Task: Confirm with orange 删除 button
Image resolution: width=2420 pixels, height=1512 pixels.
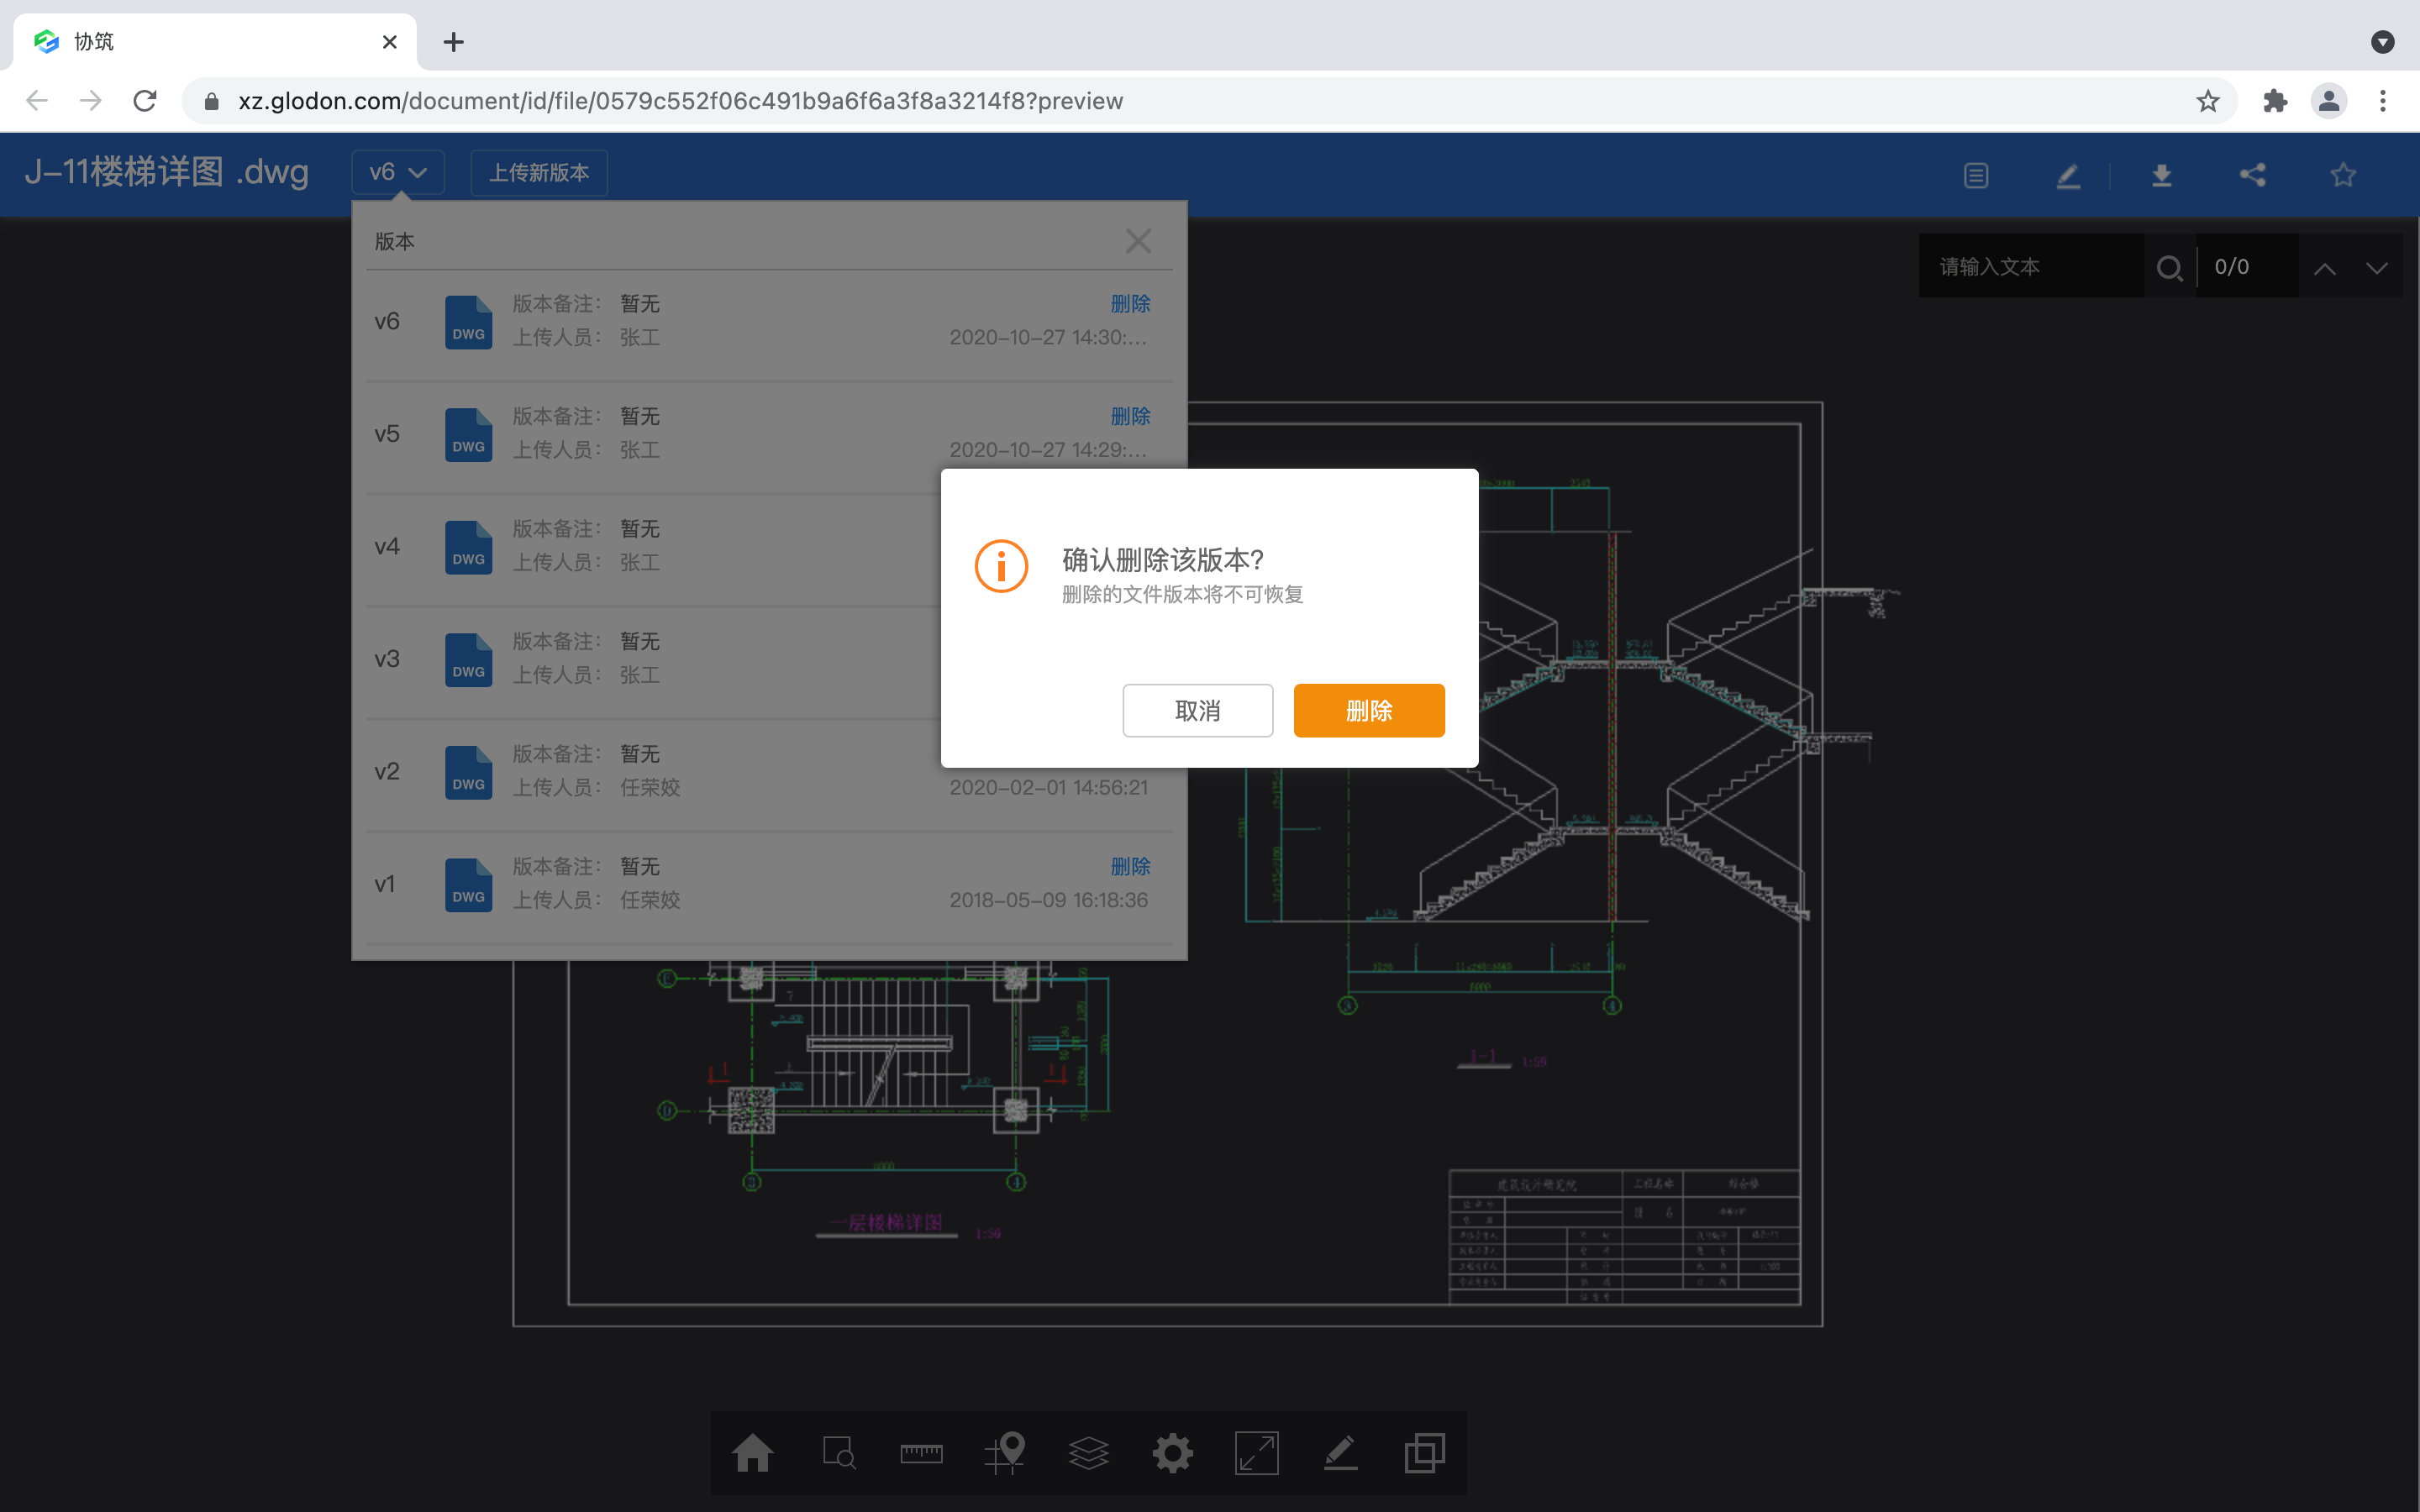Action: (x=1368, y=711)
